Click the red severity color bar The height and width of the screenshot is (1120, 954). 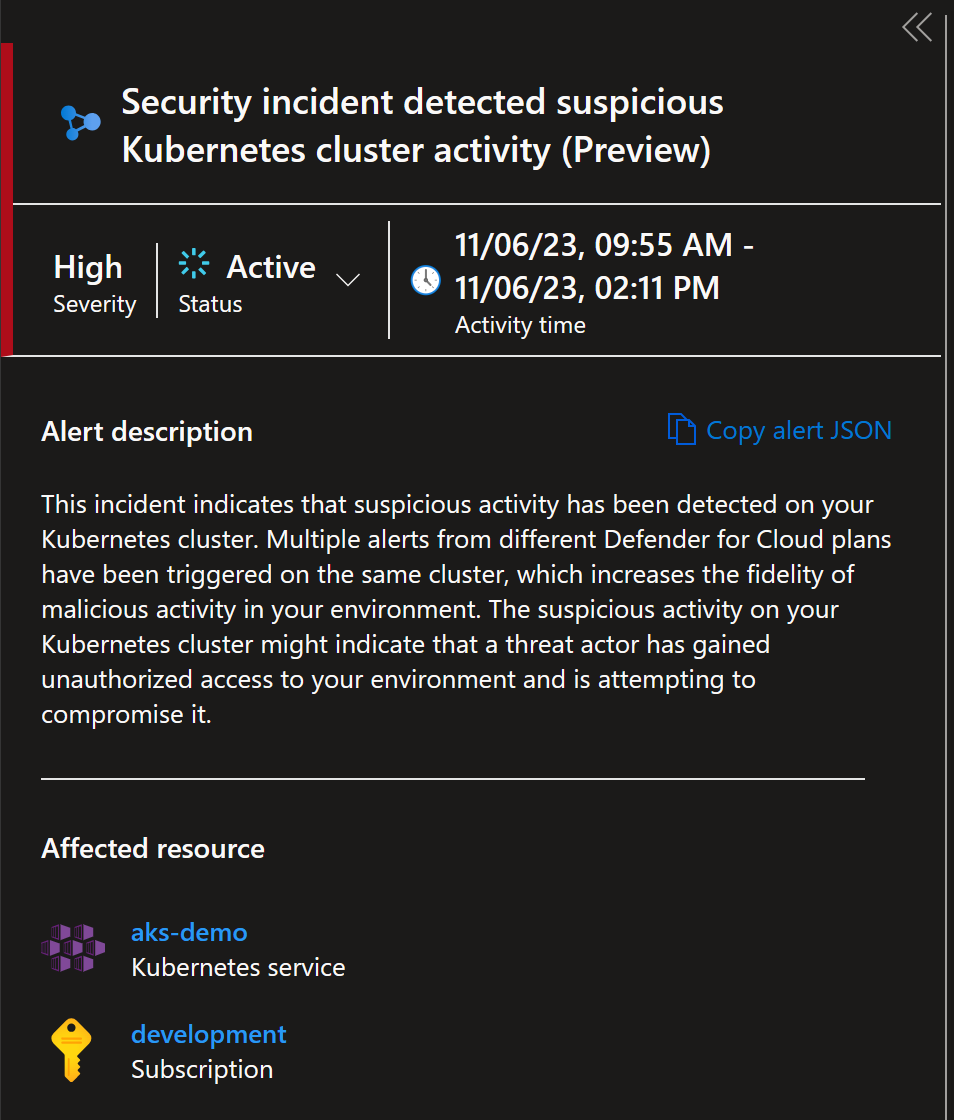tap(6, 199)
